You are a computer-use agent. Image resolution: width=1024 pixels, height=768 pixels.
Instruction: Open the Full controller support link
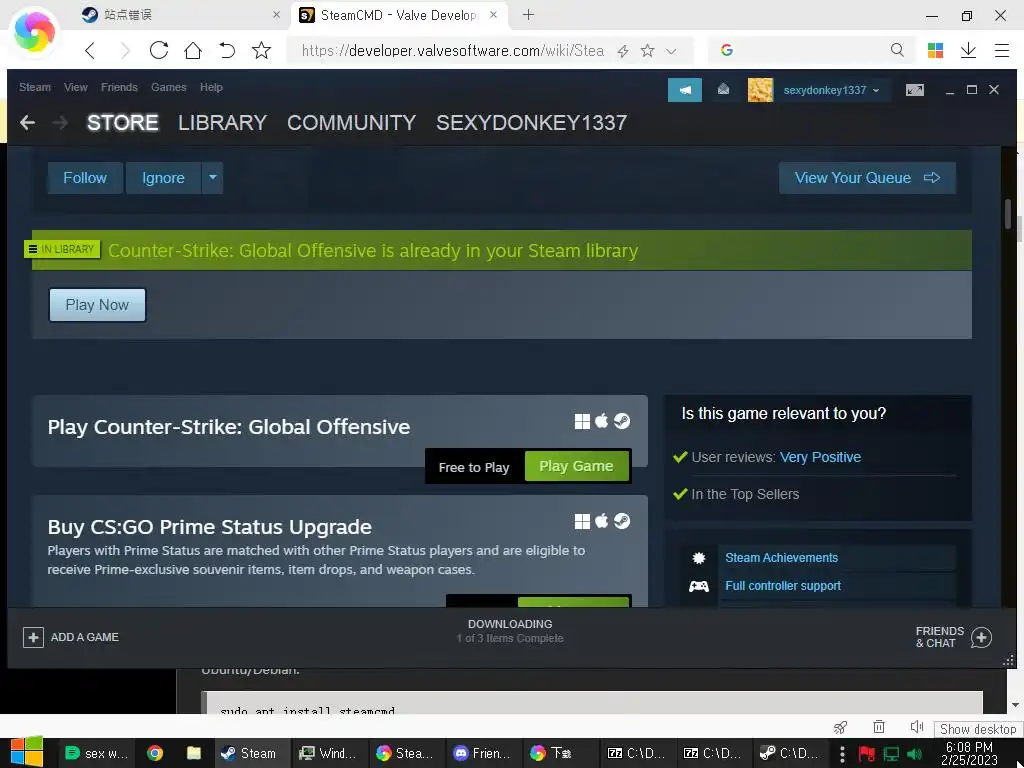[x=783, y=586]
